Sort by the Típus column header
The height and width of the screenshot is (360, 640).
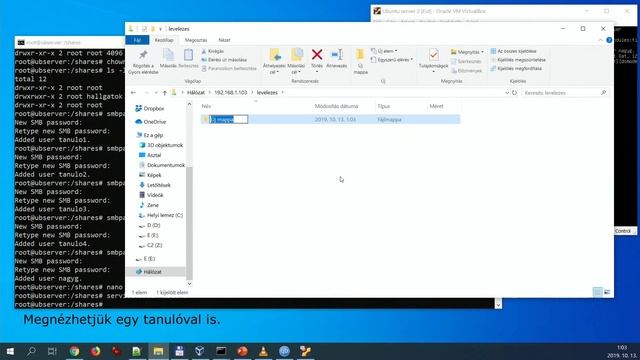point(384,106)
